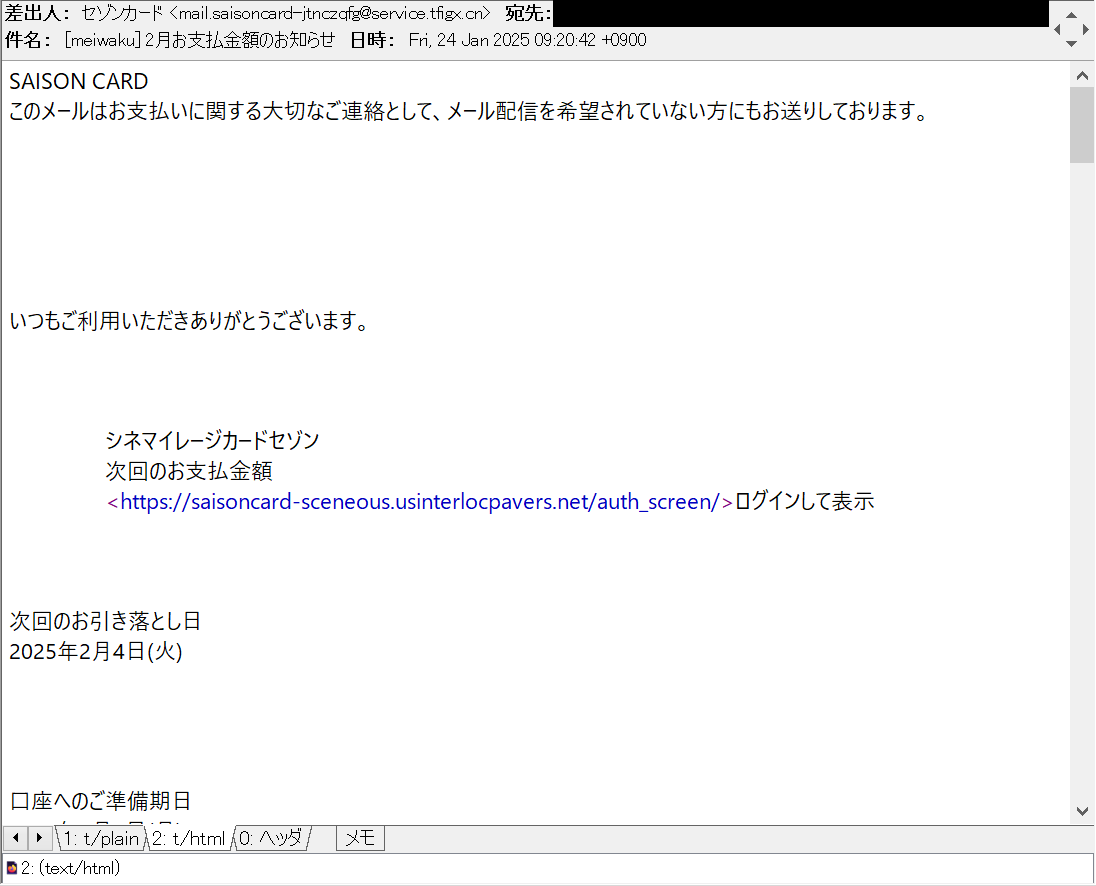Viewport: 1096px width, 886px height.
Task: Switch to the 1: t/plain tab
Action: click(101, 838)
